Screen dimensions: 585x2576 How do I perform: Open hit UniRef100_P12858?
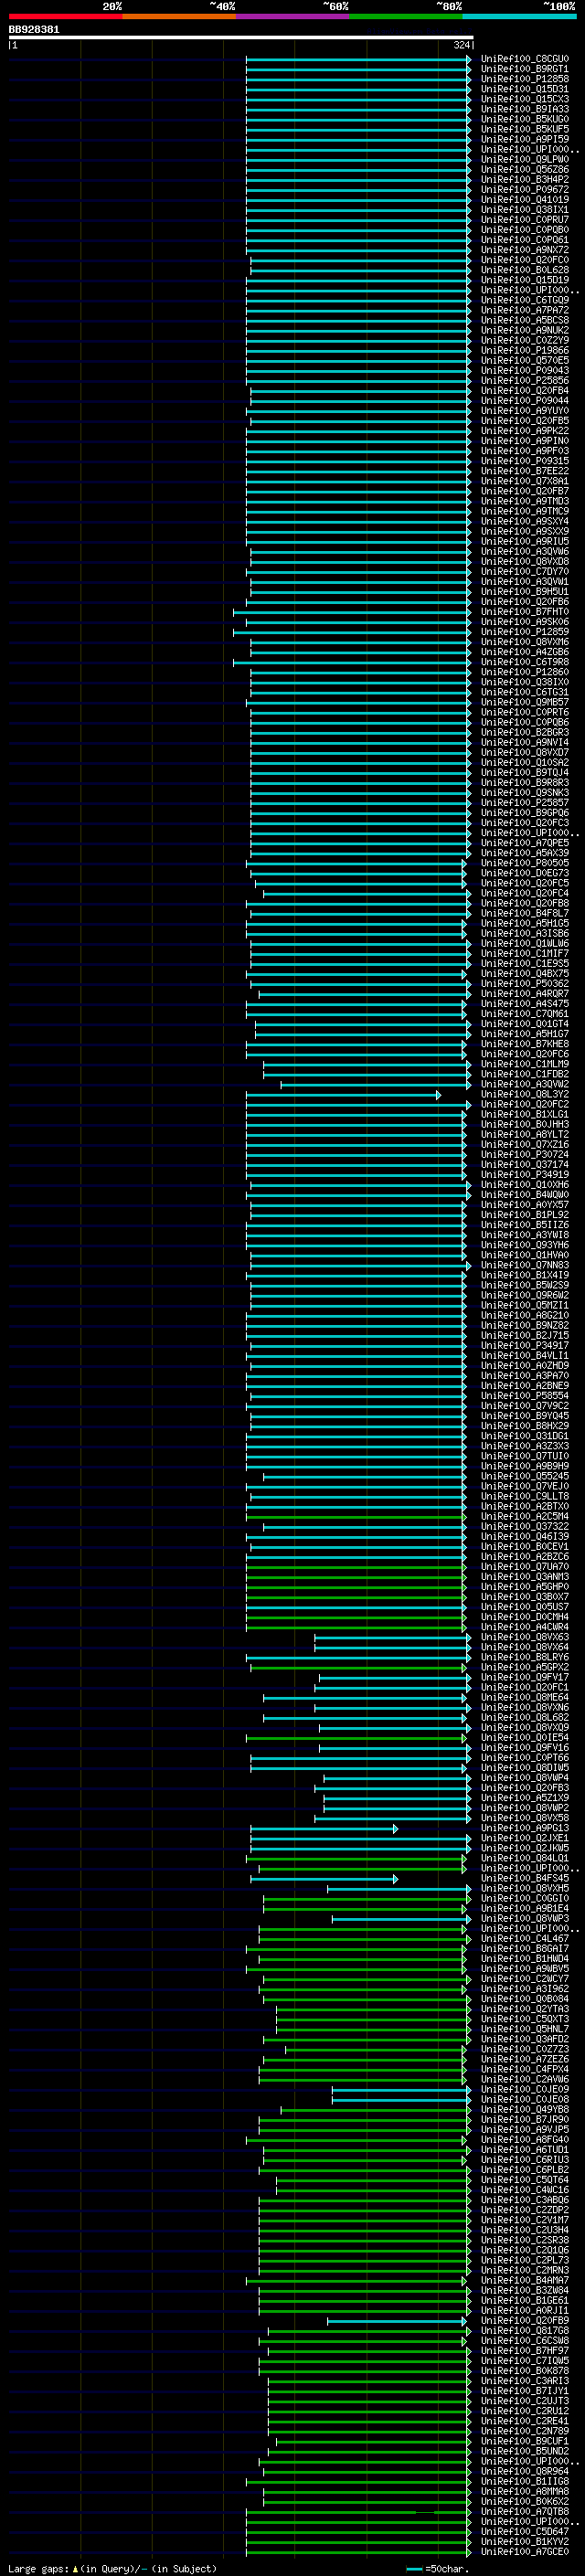pyautogui.click(x=524, y=79)
